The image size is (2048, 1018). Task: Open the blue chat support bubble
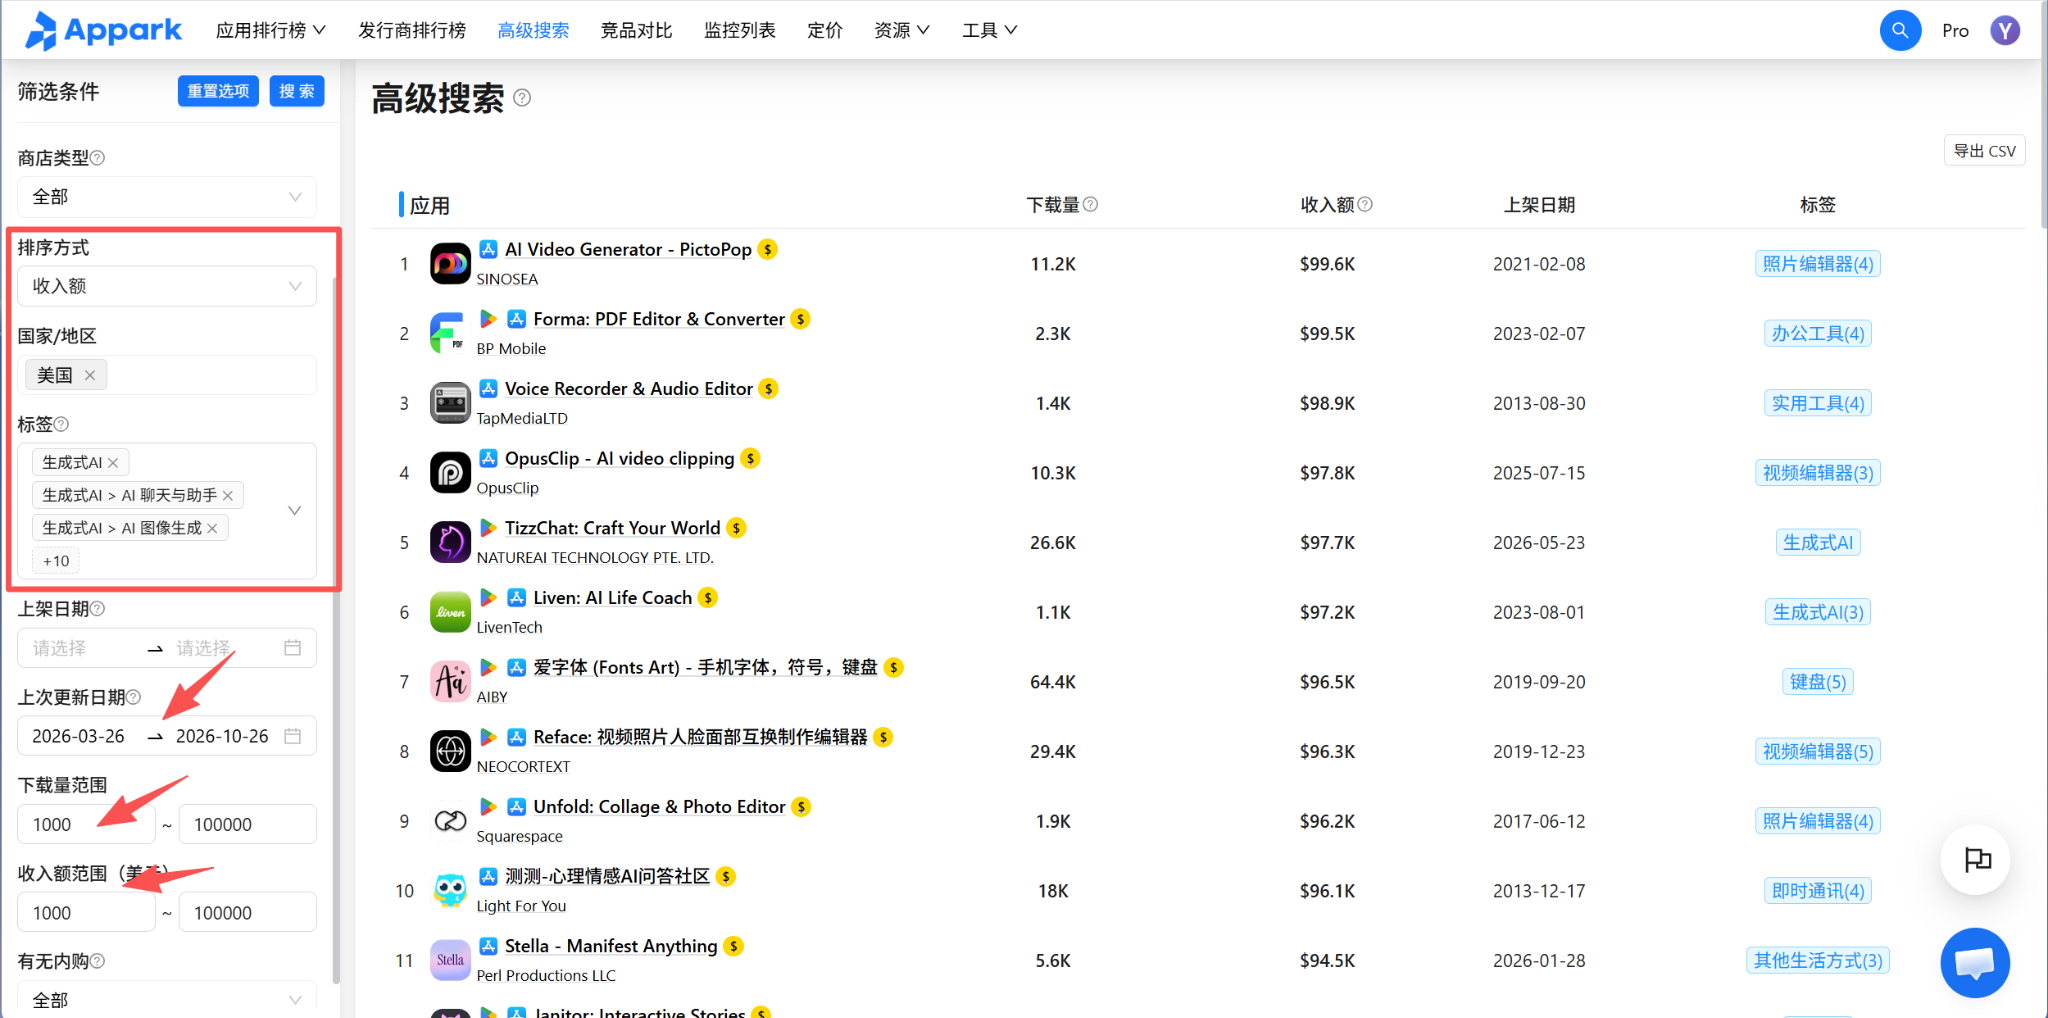1975,963
